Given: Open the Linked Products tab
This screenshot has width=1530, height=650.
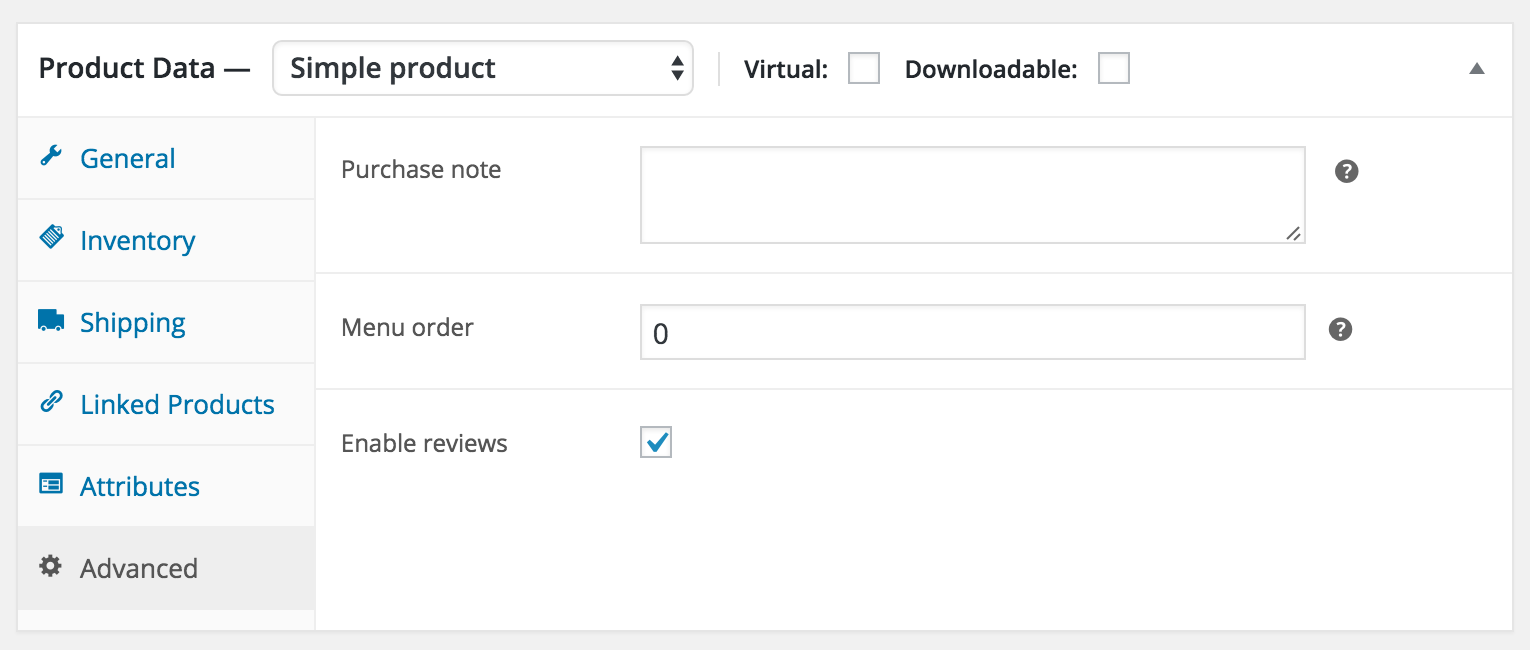Looking at the screenshot, I should [177, 404].
